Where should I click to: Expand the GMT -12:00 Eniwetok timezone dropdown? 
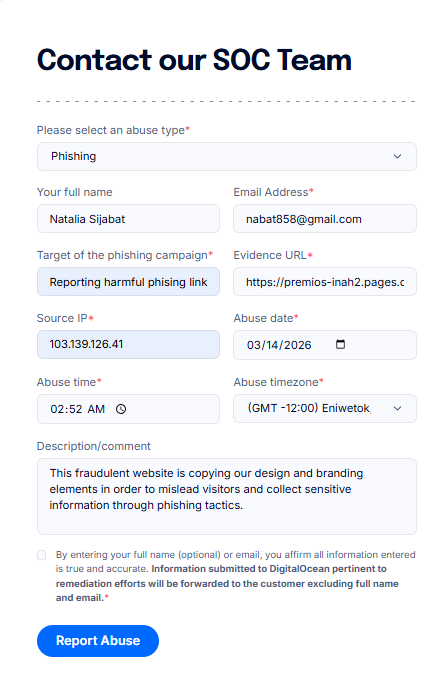click(325, 408)
